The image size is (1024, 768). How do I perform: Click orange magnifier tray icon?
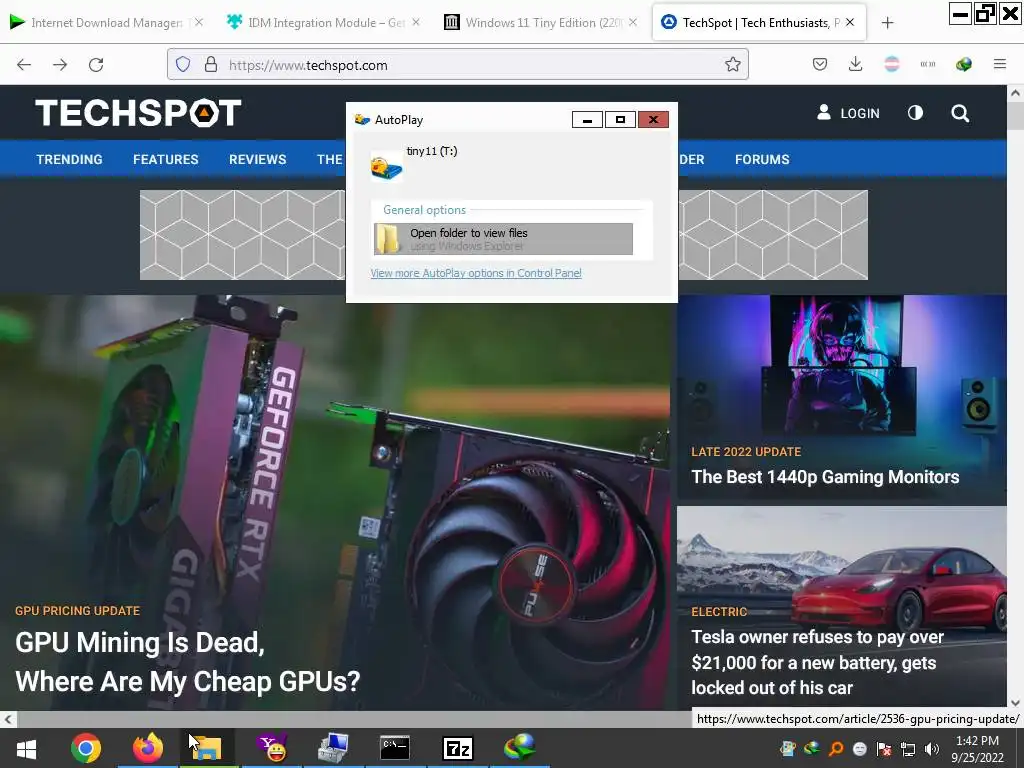point(835,749)
